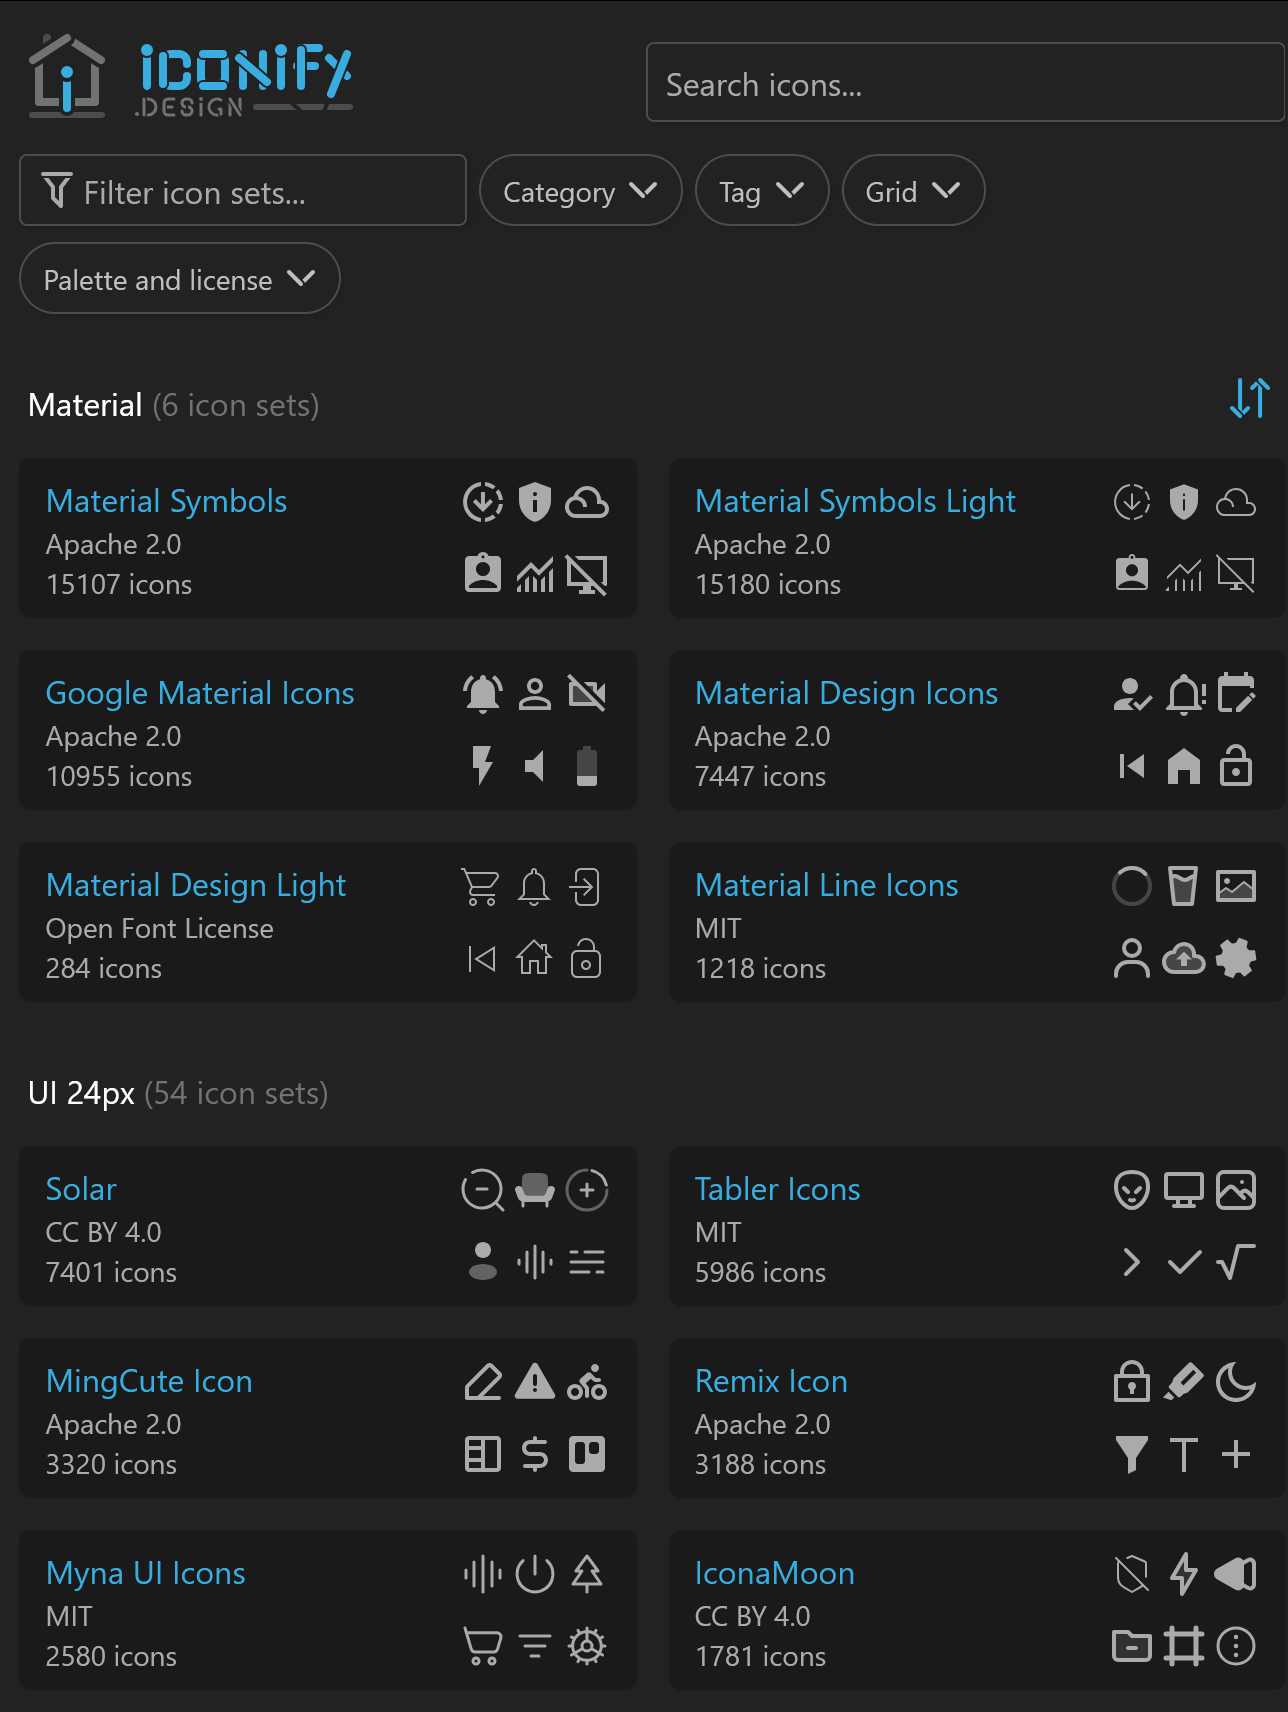Select the lightning bolt icon in IconaMoon

coord(1184,1573)
